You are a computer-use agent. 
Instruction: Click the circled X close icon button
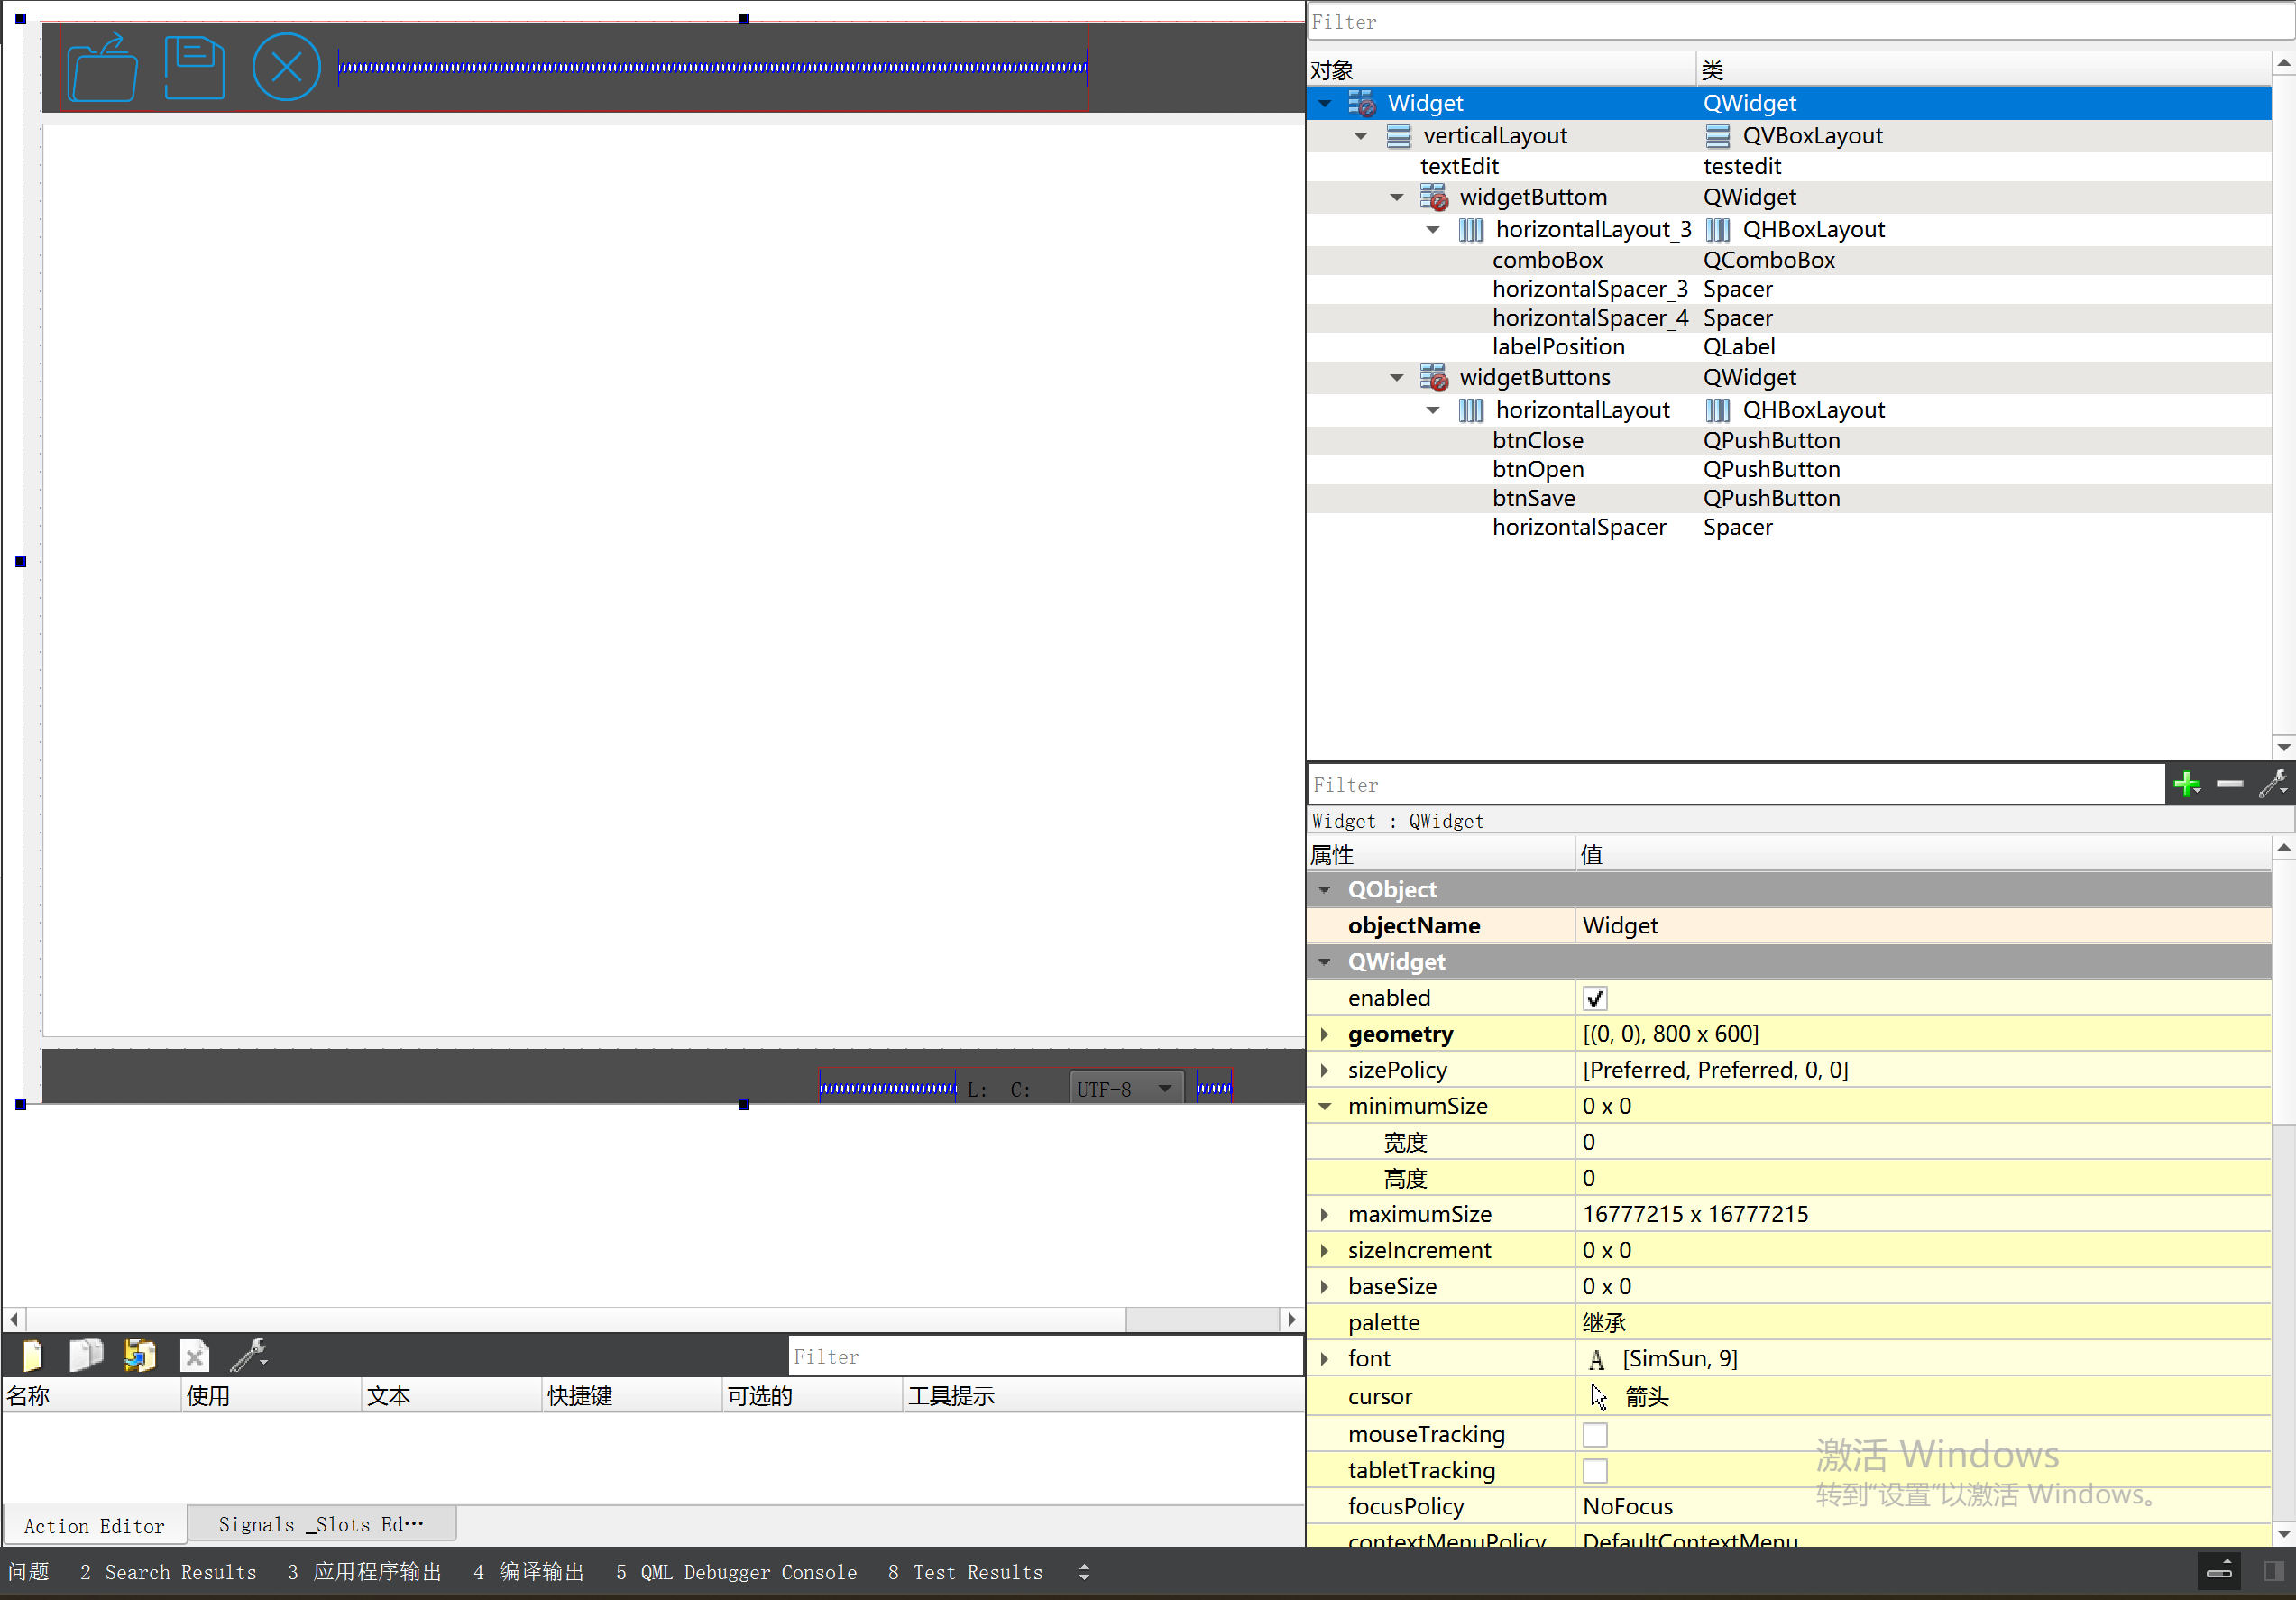tap(286, 68)
